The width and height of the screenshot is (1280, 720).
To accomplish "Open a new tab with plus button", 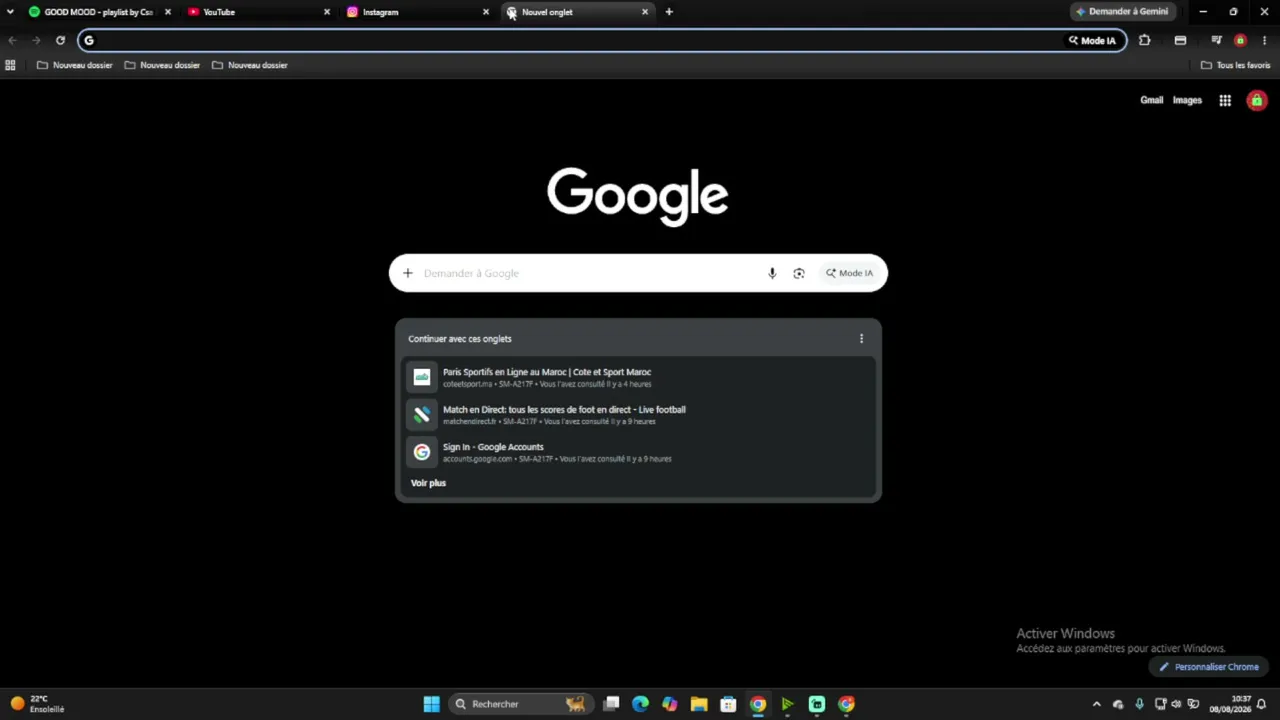I will (x=669, y=12).
